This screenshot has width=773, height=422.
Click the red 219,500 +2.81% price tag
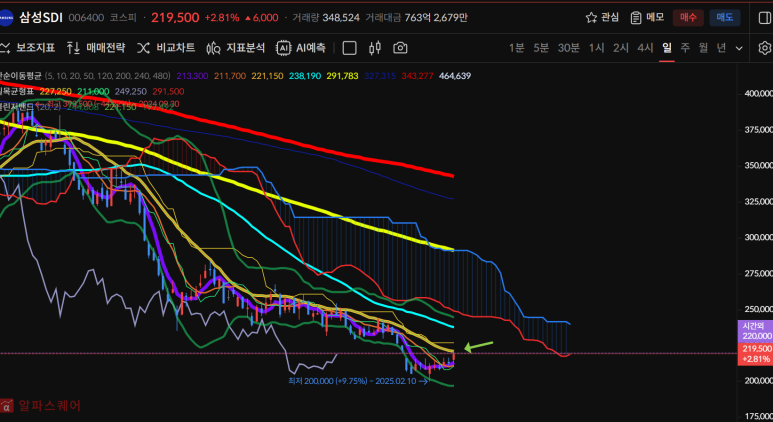(754, 354)
